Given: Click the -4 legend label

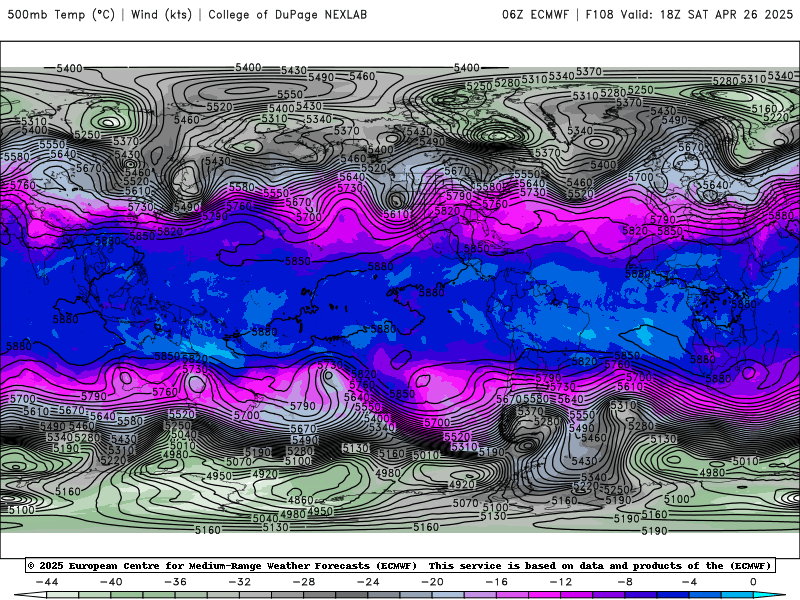Looking at the screenshot, I should tap(690, 582).
